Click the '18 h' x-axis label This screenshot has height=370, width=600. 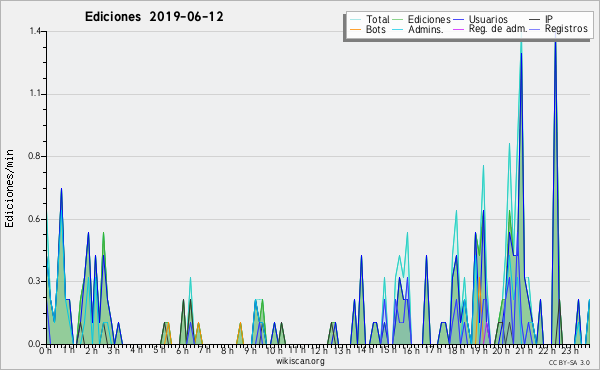456,351
